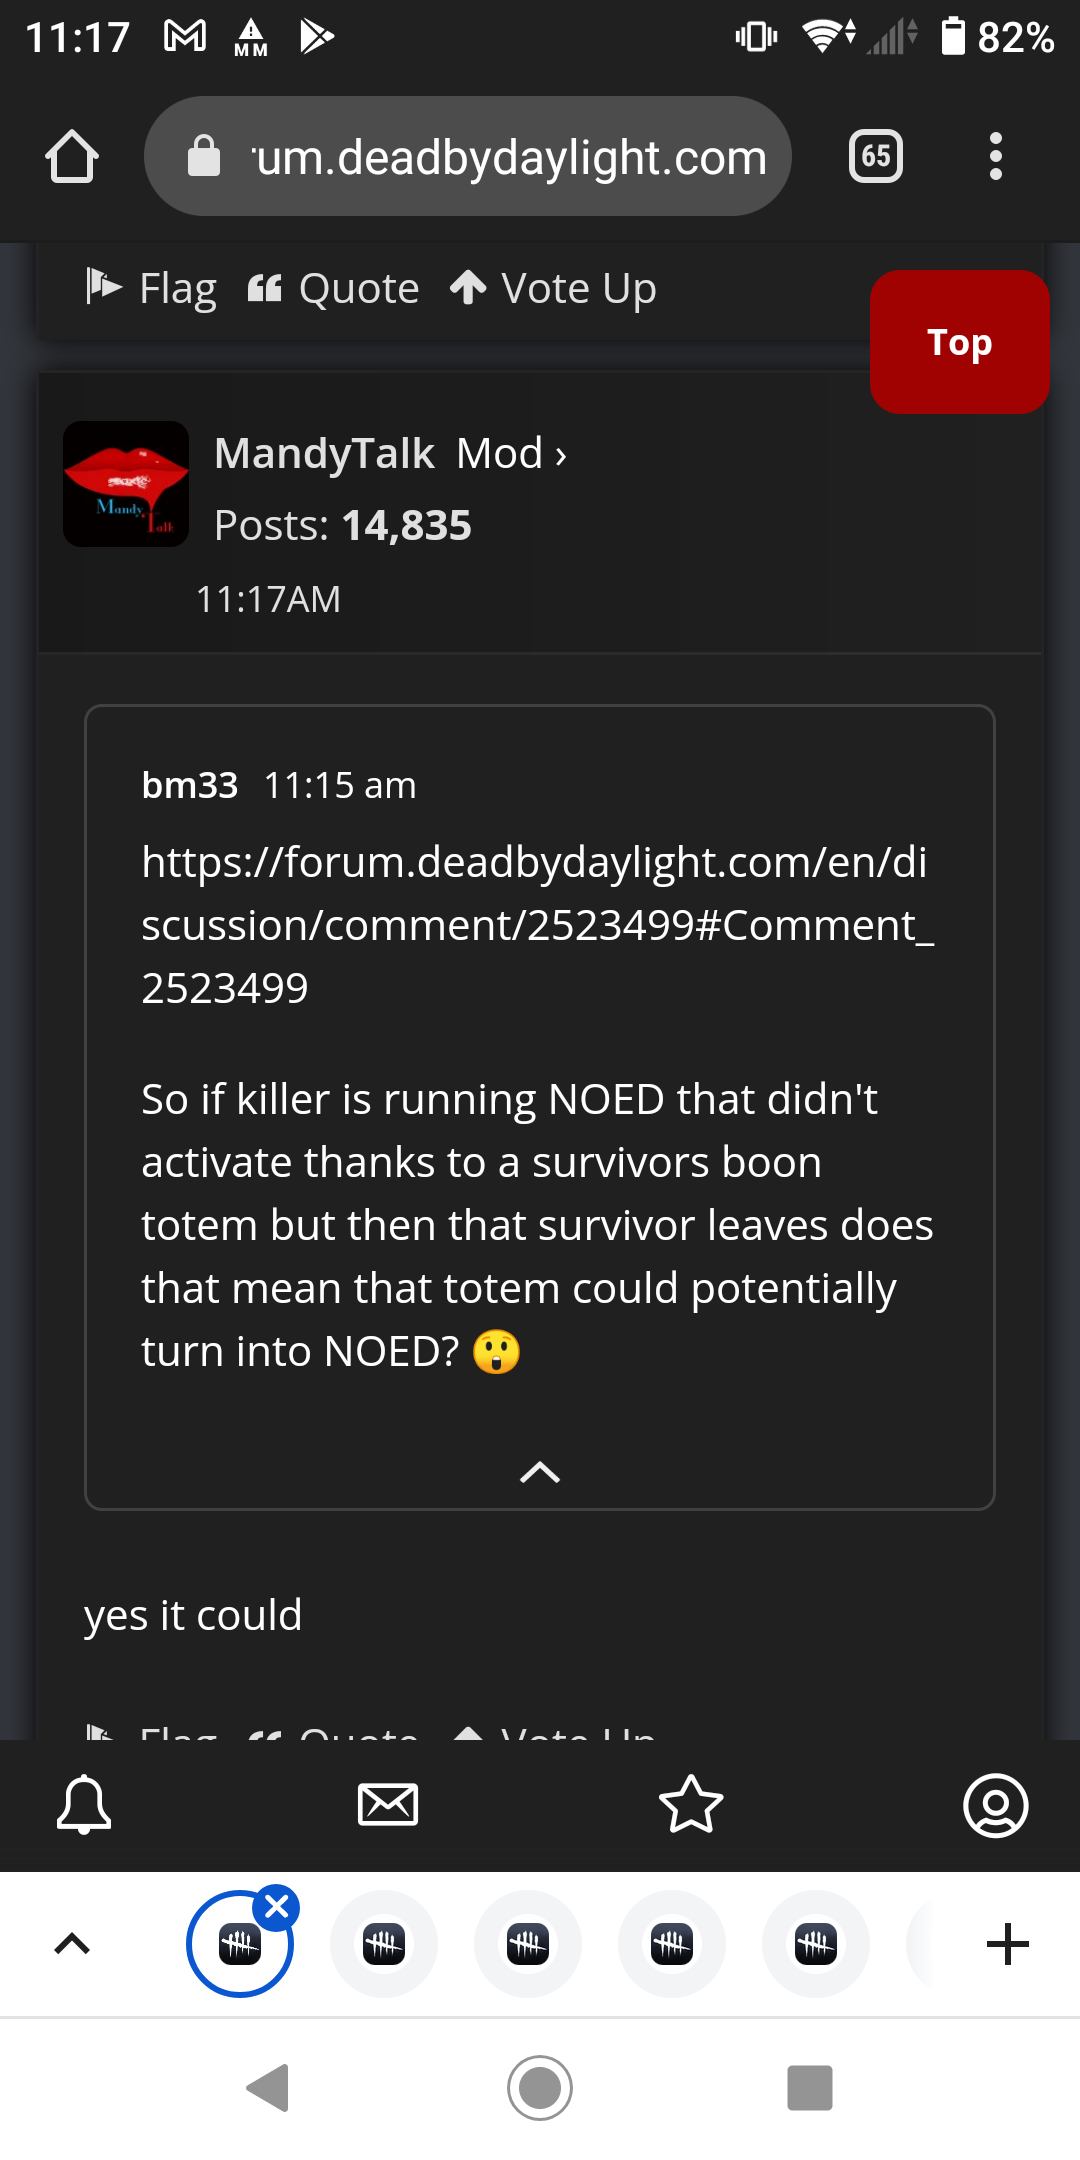Open the browser three-dot menu
The image size is (1080, 2160).
pos(995,156)
